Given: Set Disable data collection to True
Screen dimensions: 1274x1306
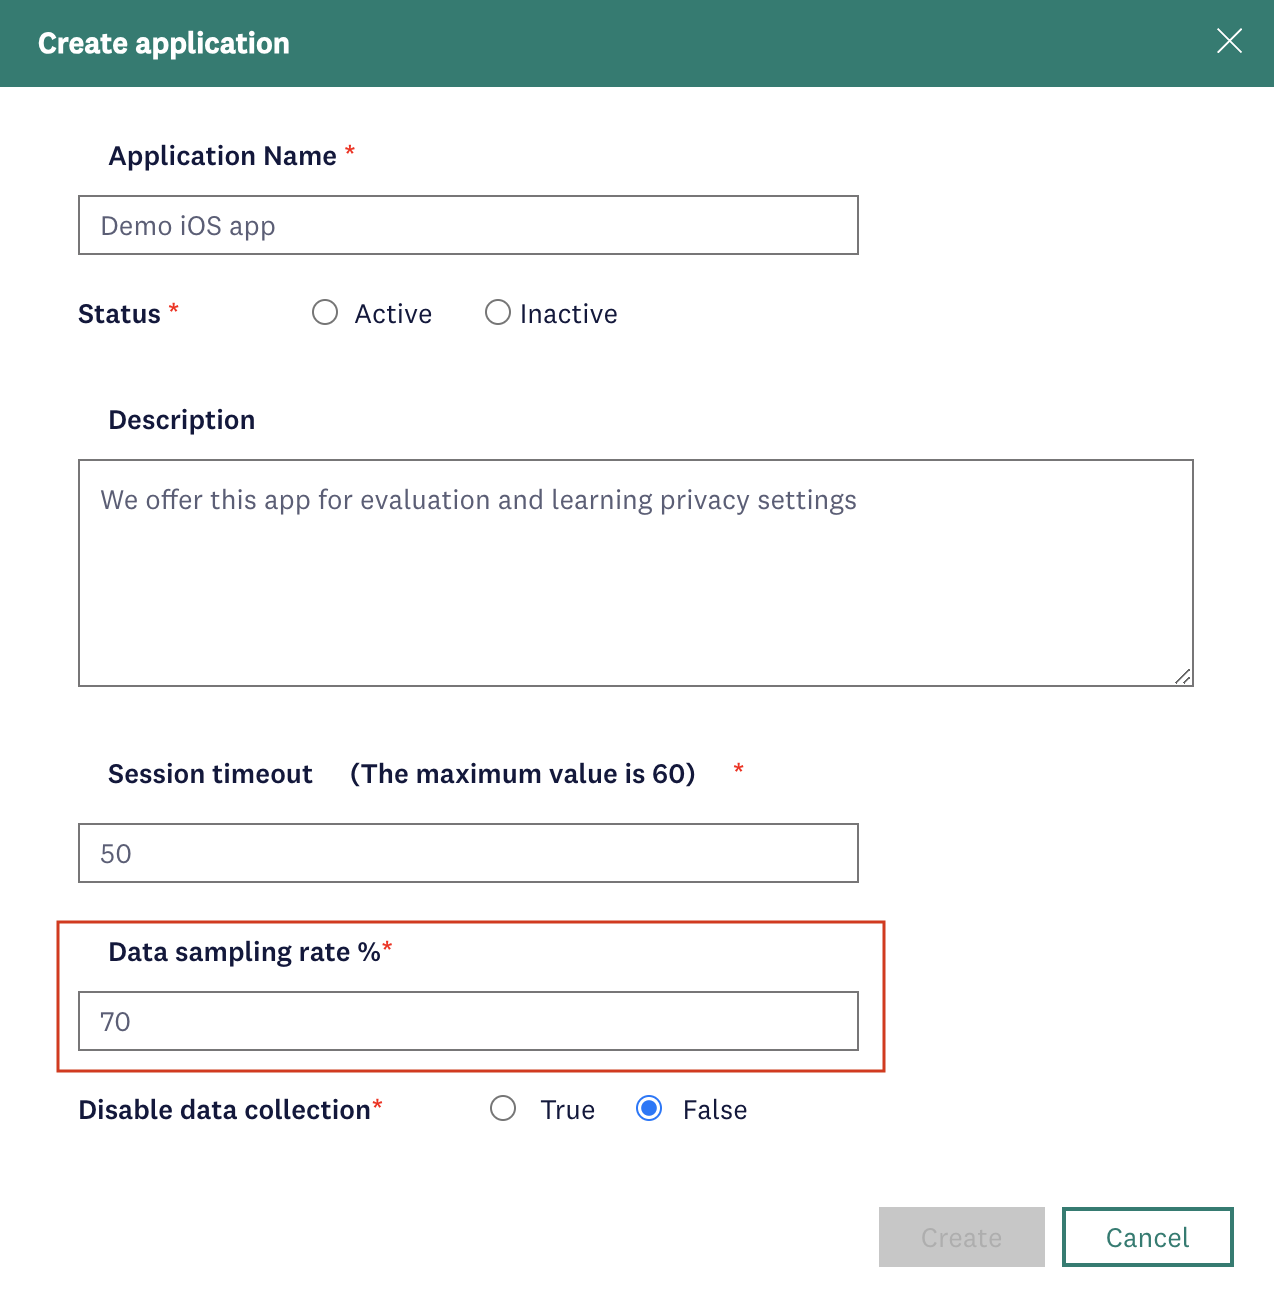Looking at the screenshot, I should pyautogui.click(x=503, y=1109).
